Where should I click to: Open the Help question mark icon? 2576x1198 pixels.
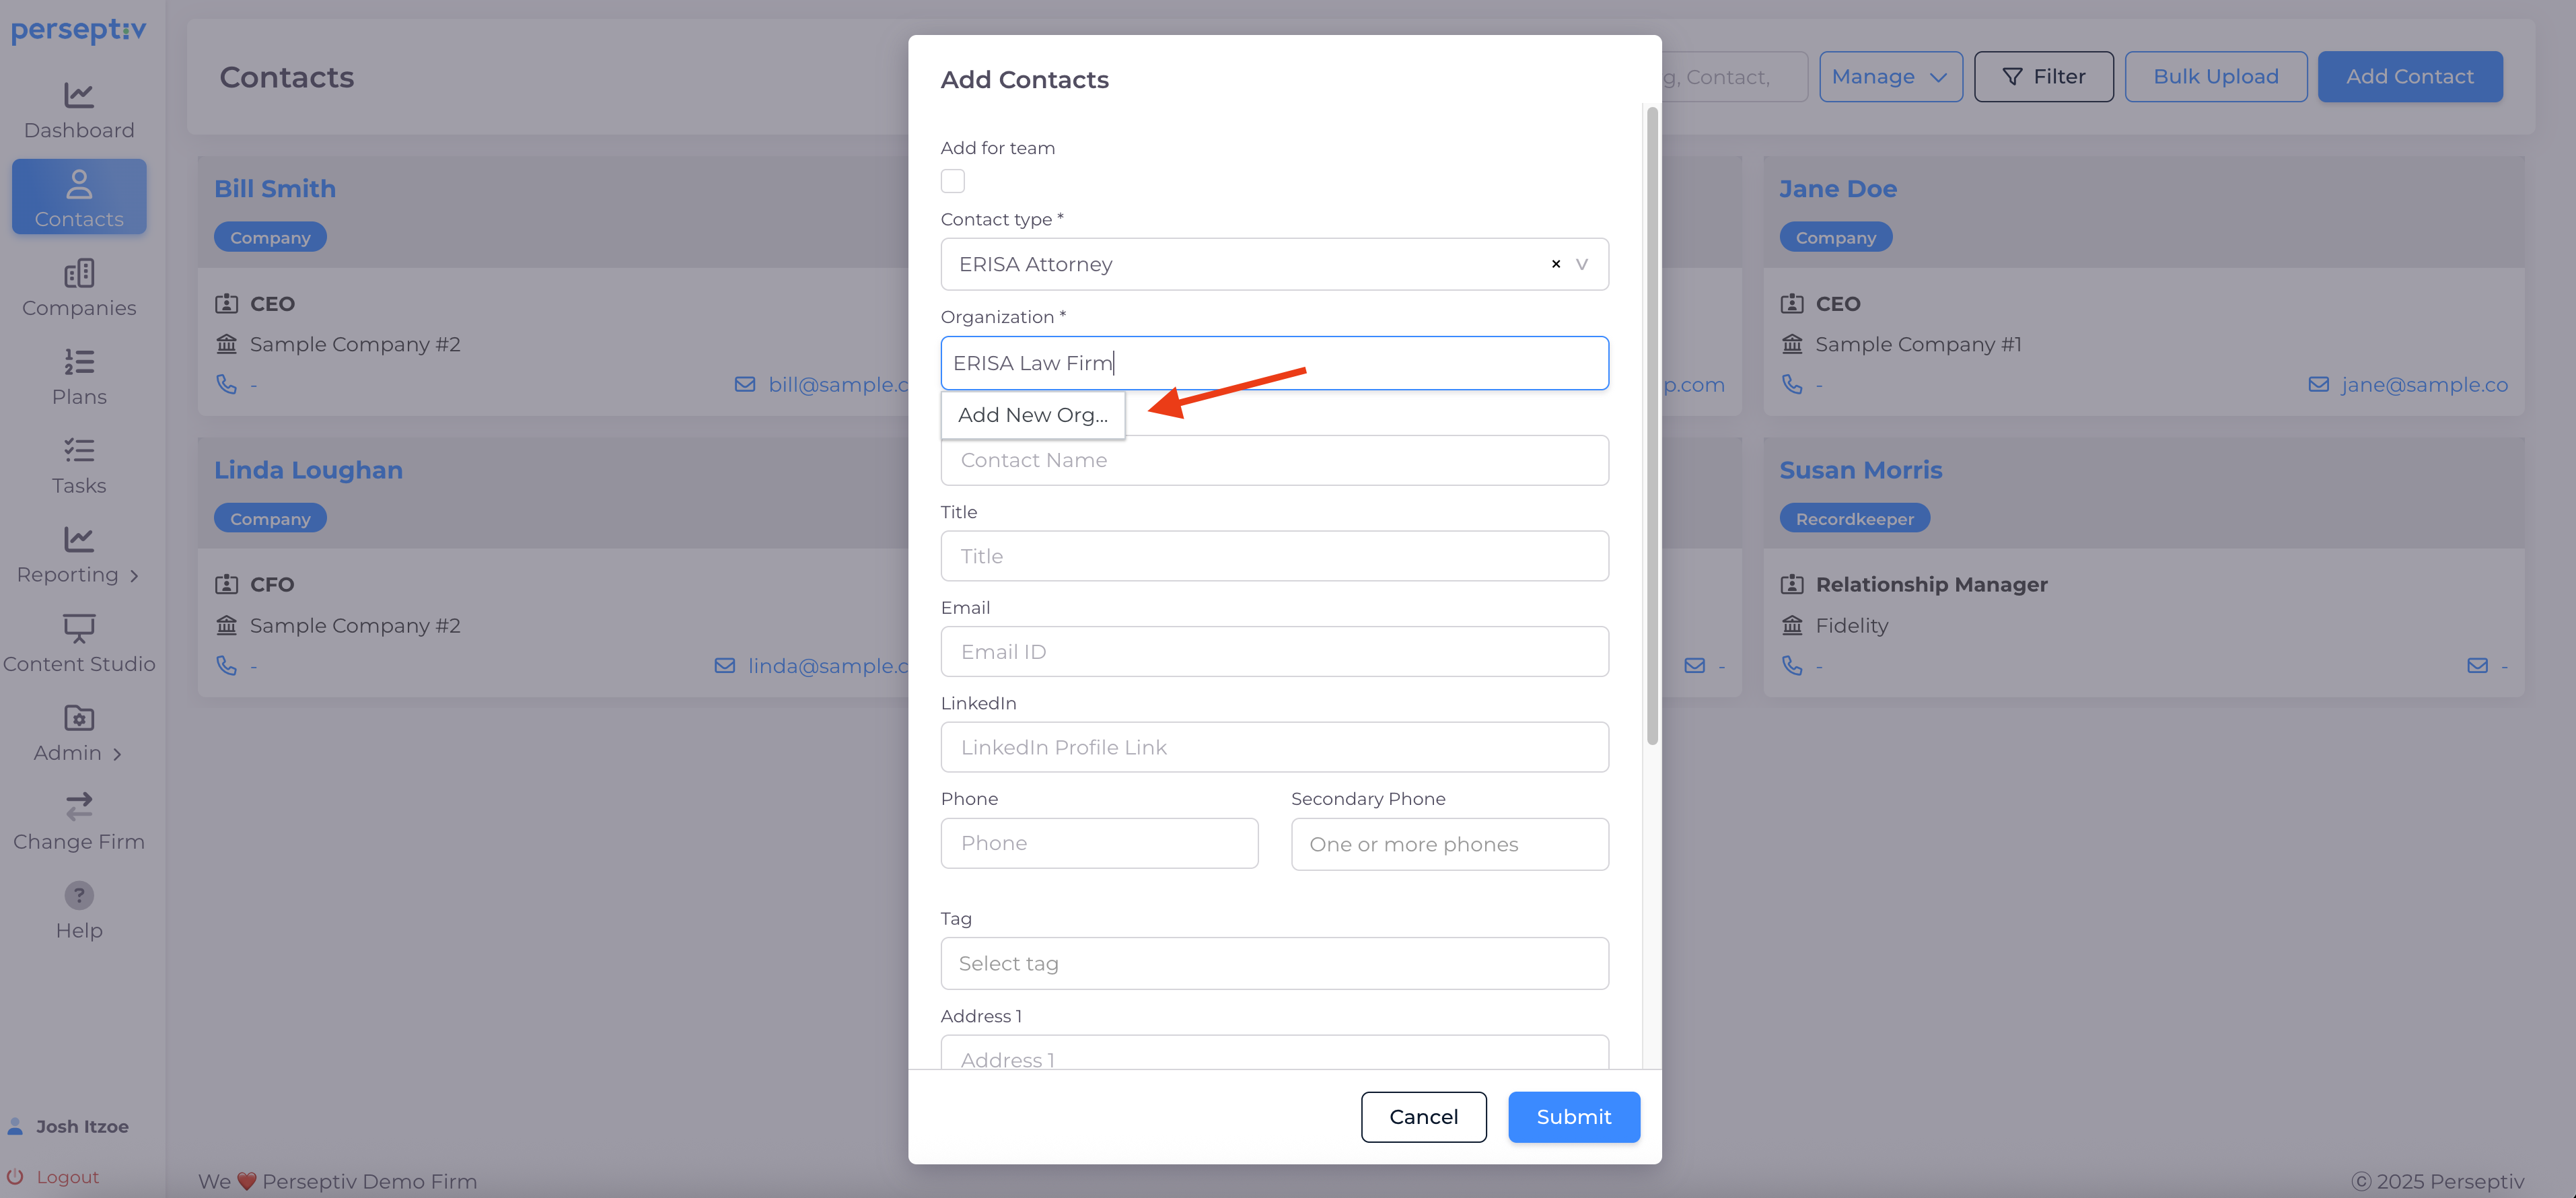pos(79,895)
